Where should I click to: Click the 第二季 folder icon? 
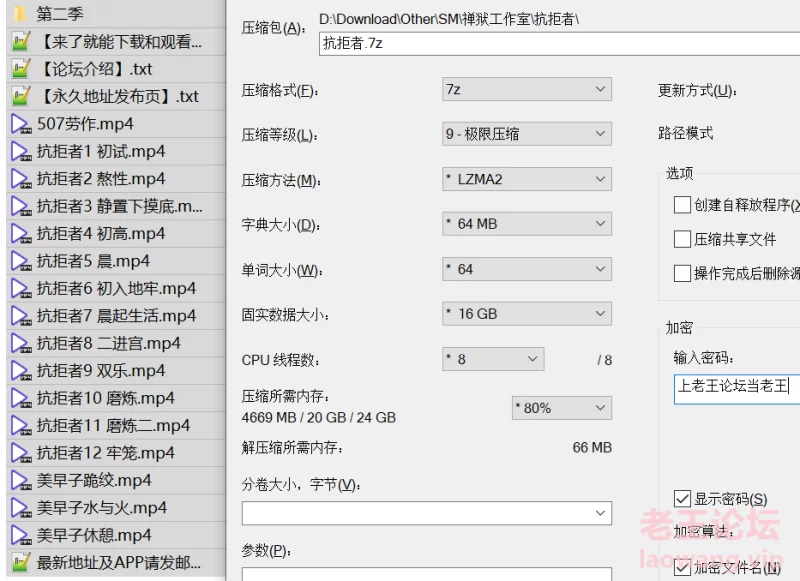[20, 14]
